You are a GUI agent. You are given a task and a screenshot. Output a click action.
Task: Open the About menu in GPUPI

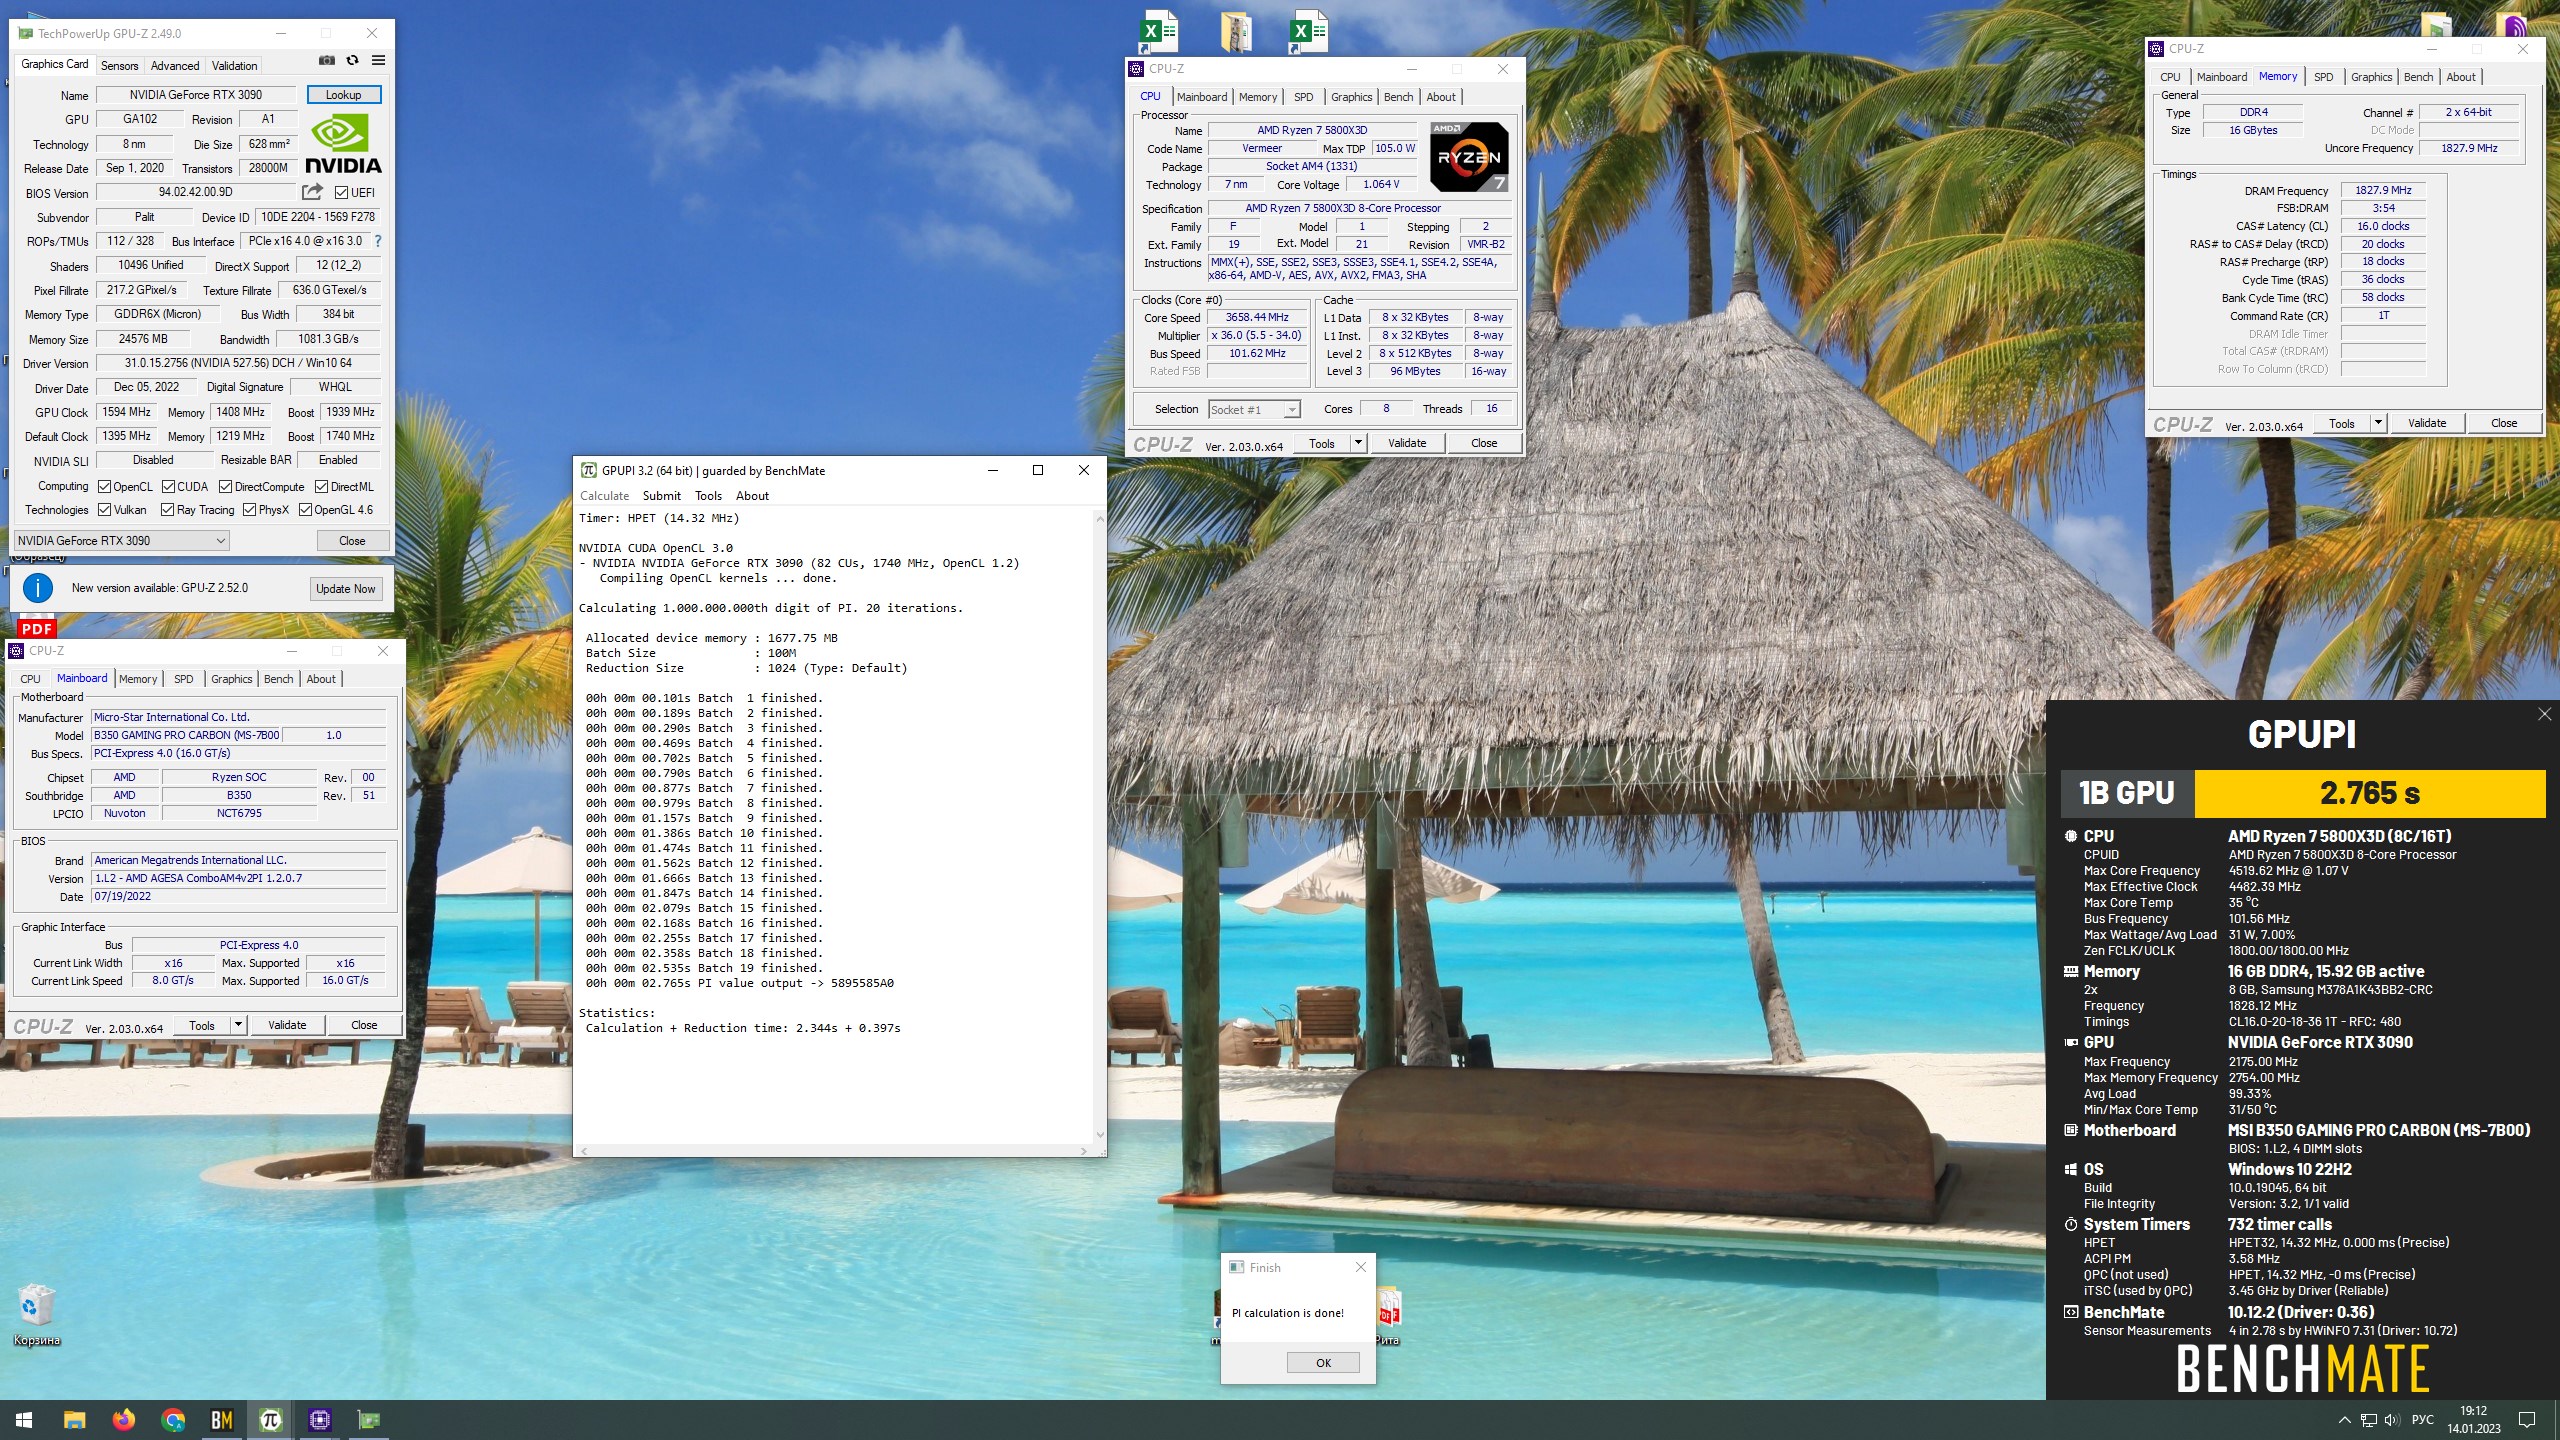(x=752, y=496)
